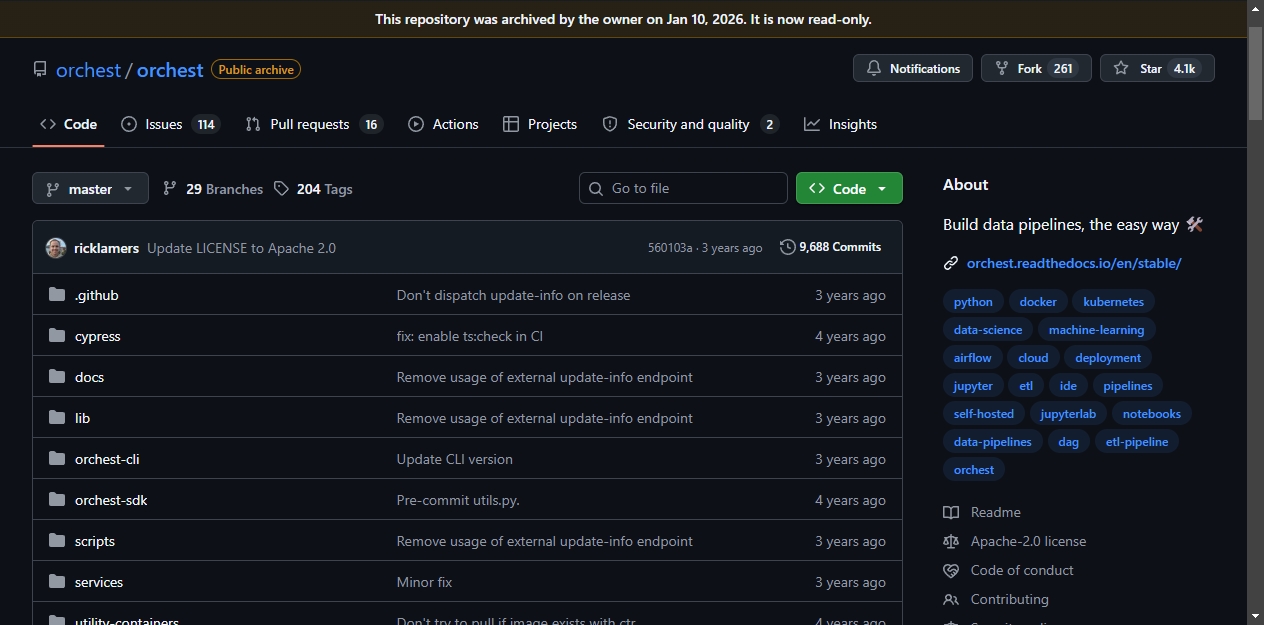Select the python topic tag
Viewport: 1264px width, 625px height.
click(x=973, y=302)
